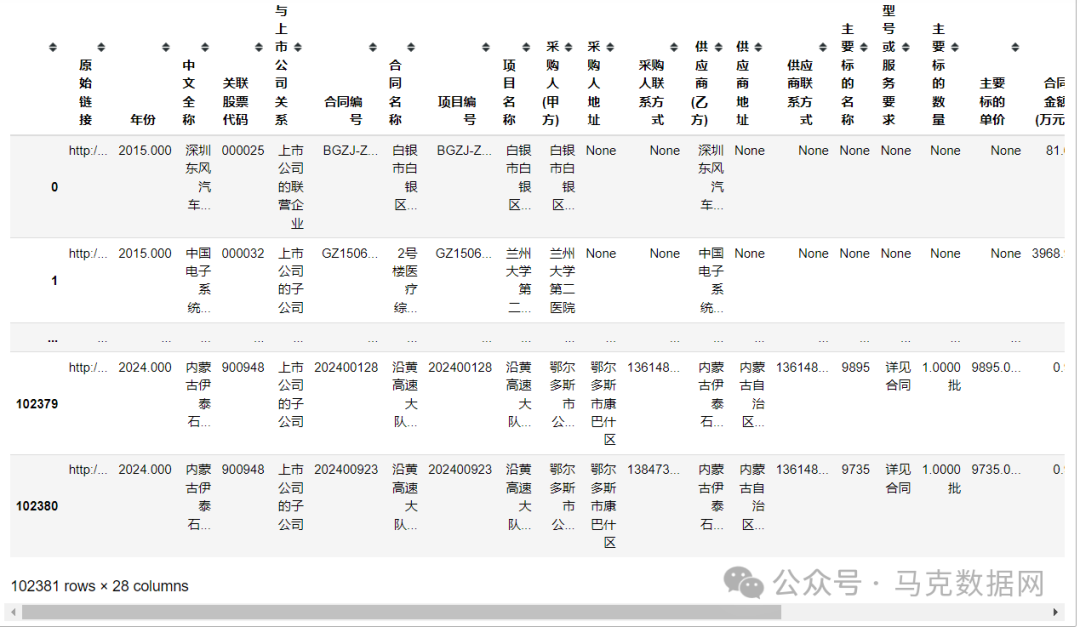Screen dimensions: 1080x627
Task: Click 内蒙古自治区... supplier address in row 102380
Action: (752, 497)
